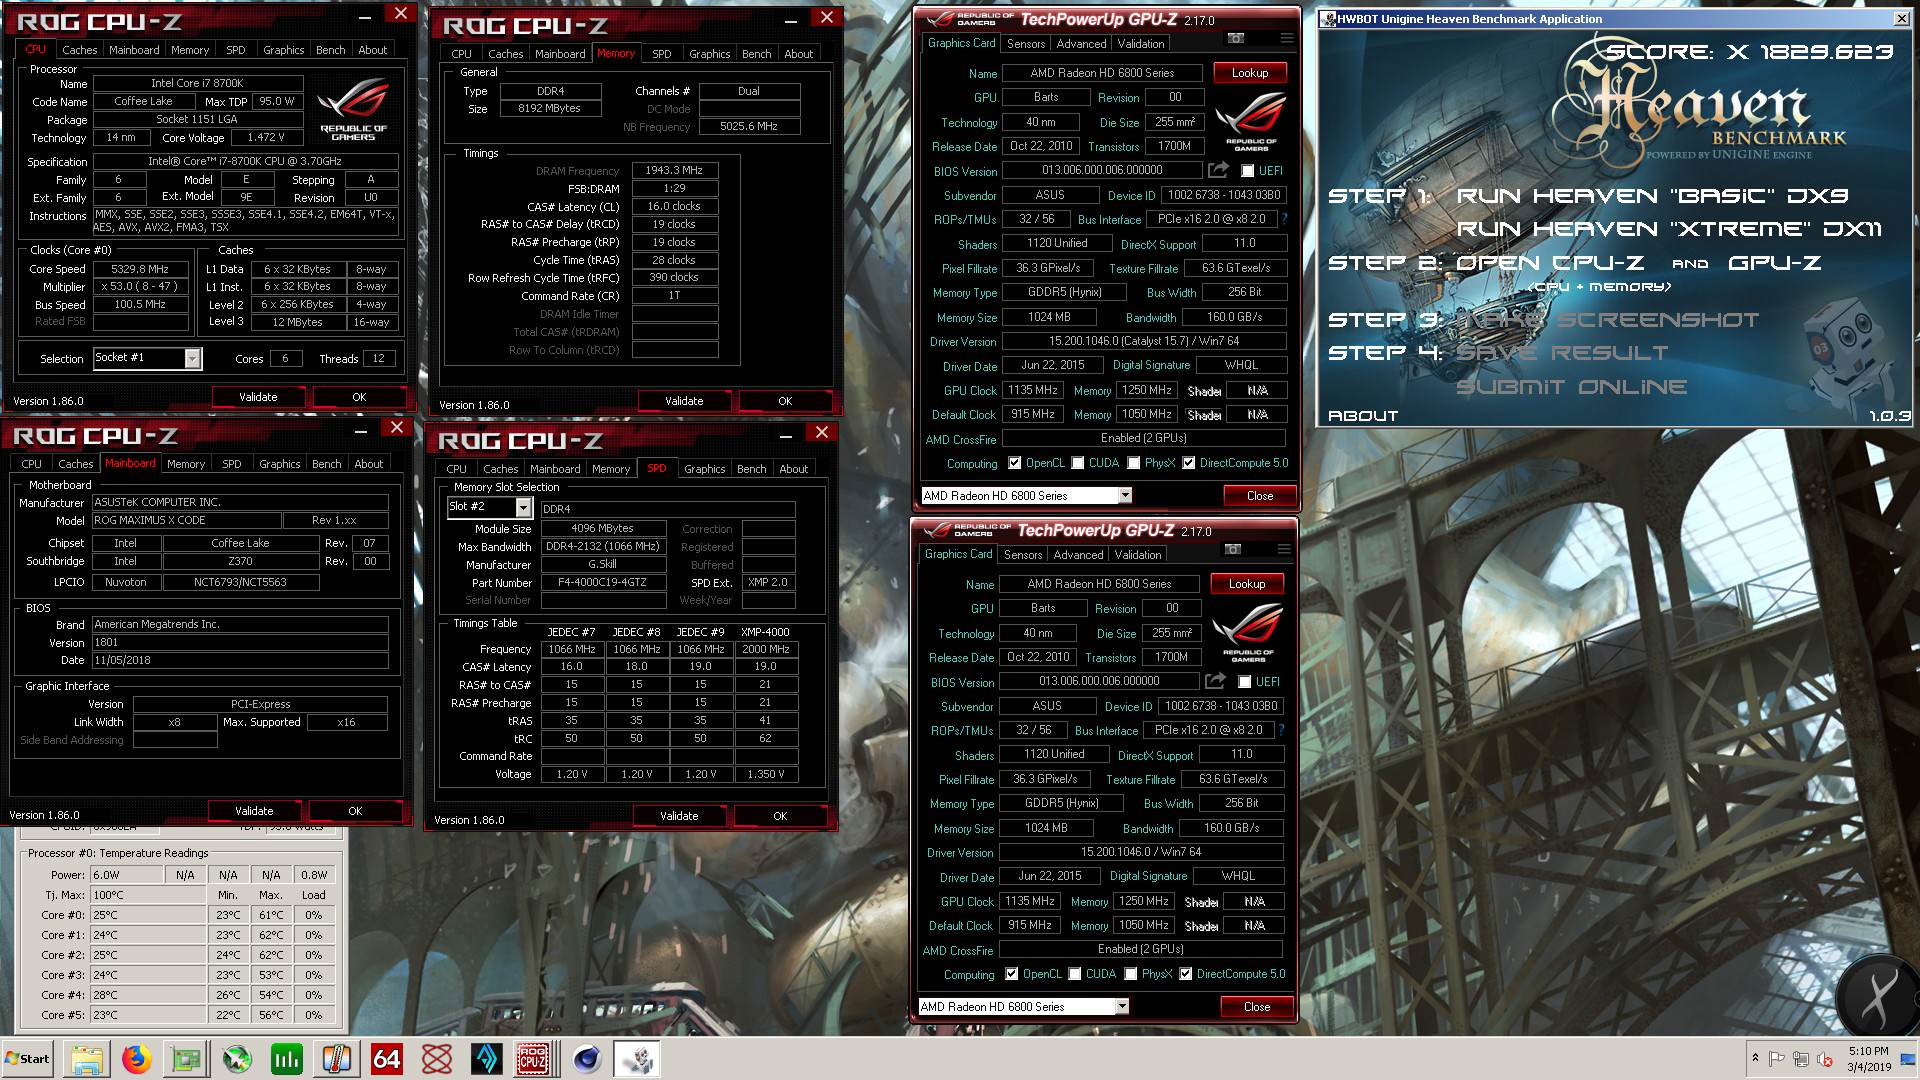Viewport: 1920px width, 1080px height.
Task: Toggle CUDA checkbox in top GPU-Z
Action: tap(1078, 463)
